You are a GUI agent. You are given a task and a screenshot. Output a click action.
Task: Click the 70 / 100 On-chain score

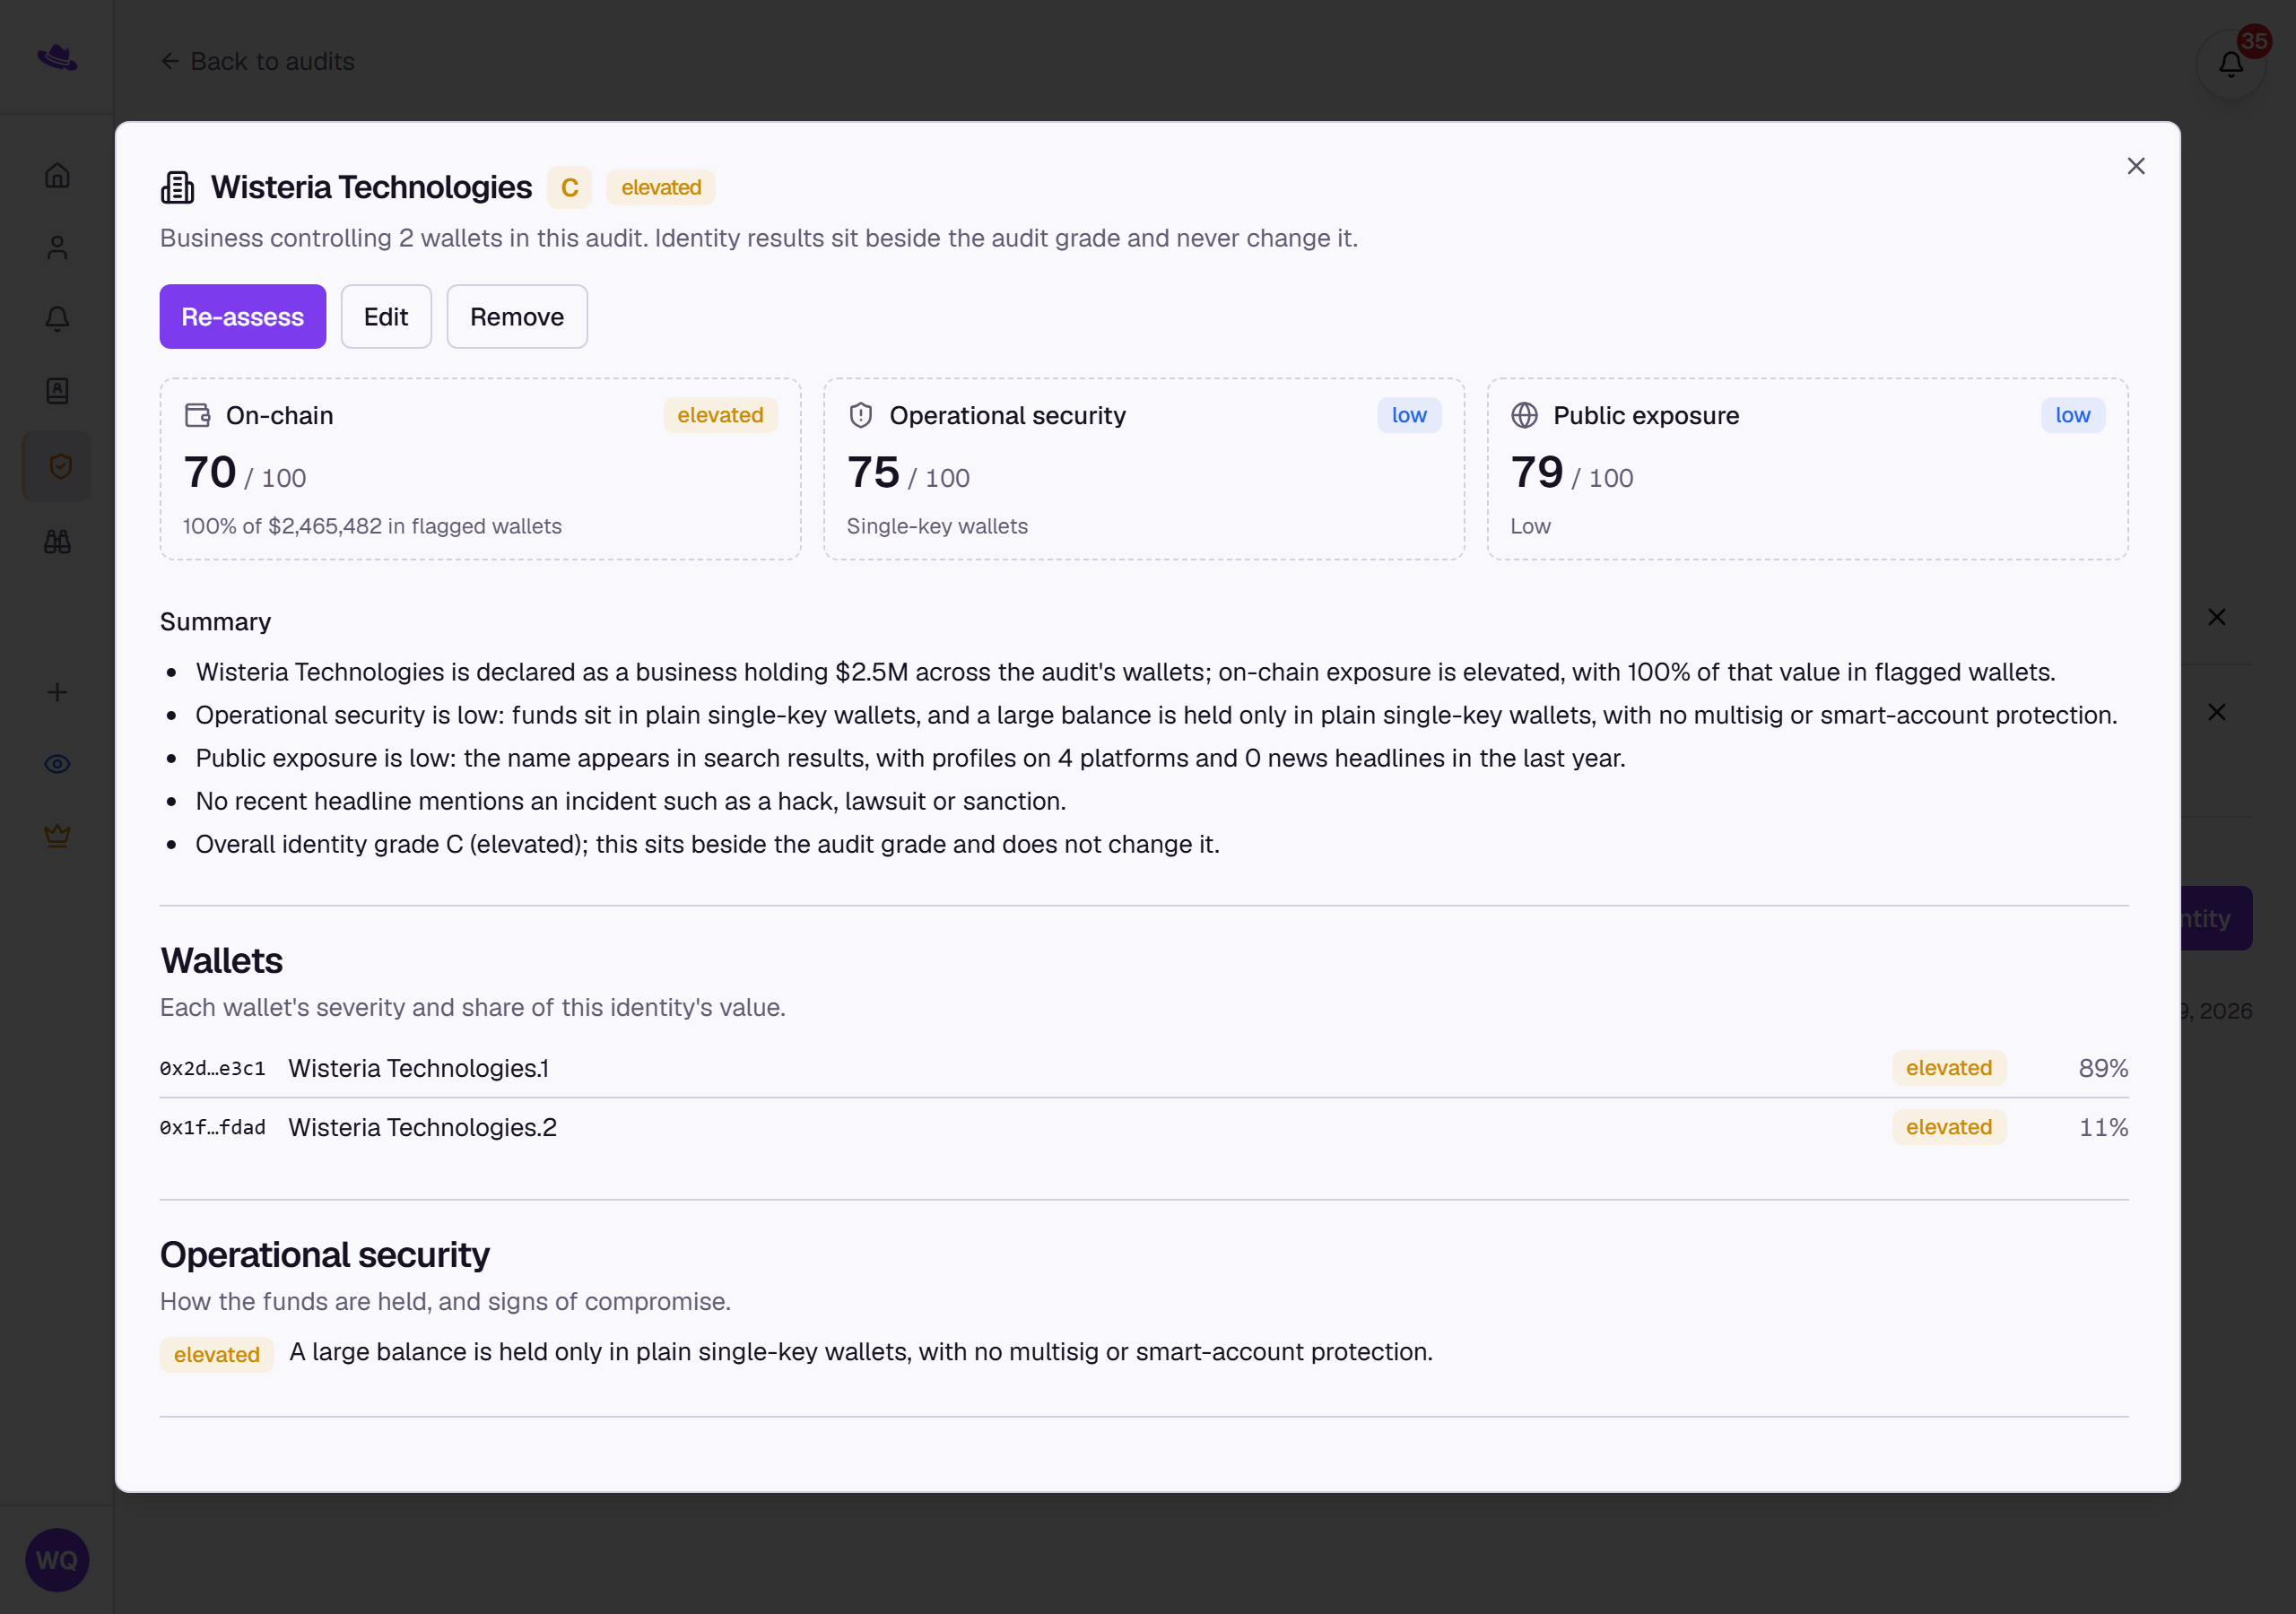pyautogui.click(x=245, y=473)
